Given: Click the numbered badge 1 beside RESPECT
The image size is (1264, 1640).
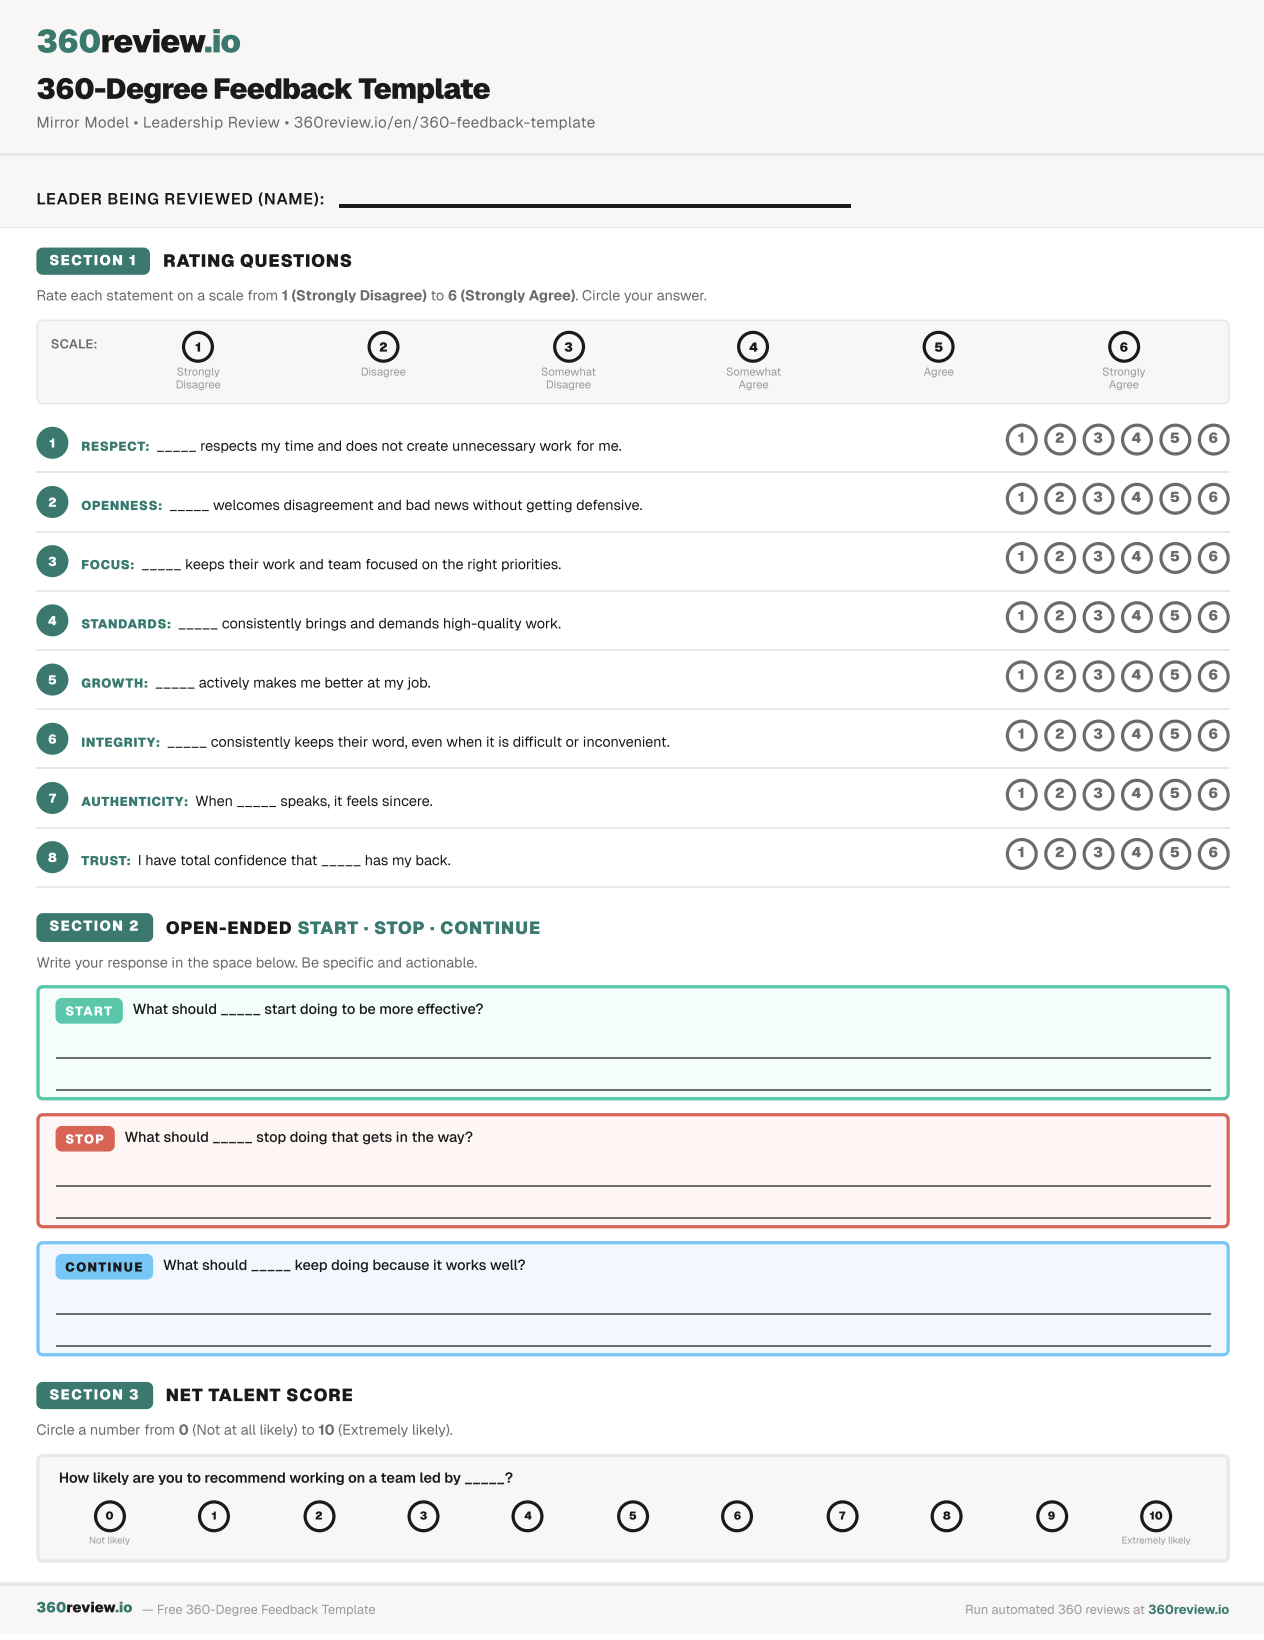Looking at the screenshot, I should (52, 443).
